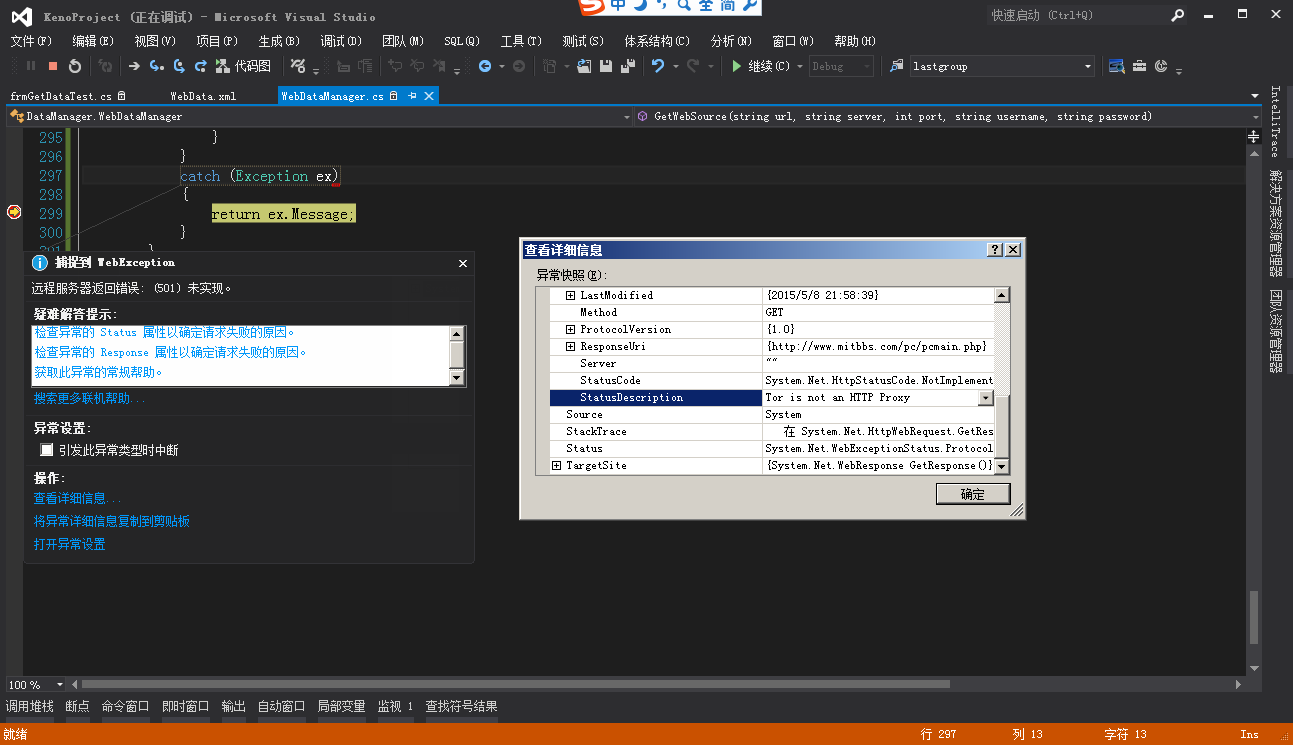
Task: Expand the TargetSite property row
Action: pos(557,466)
